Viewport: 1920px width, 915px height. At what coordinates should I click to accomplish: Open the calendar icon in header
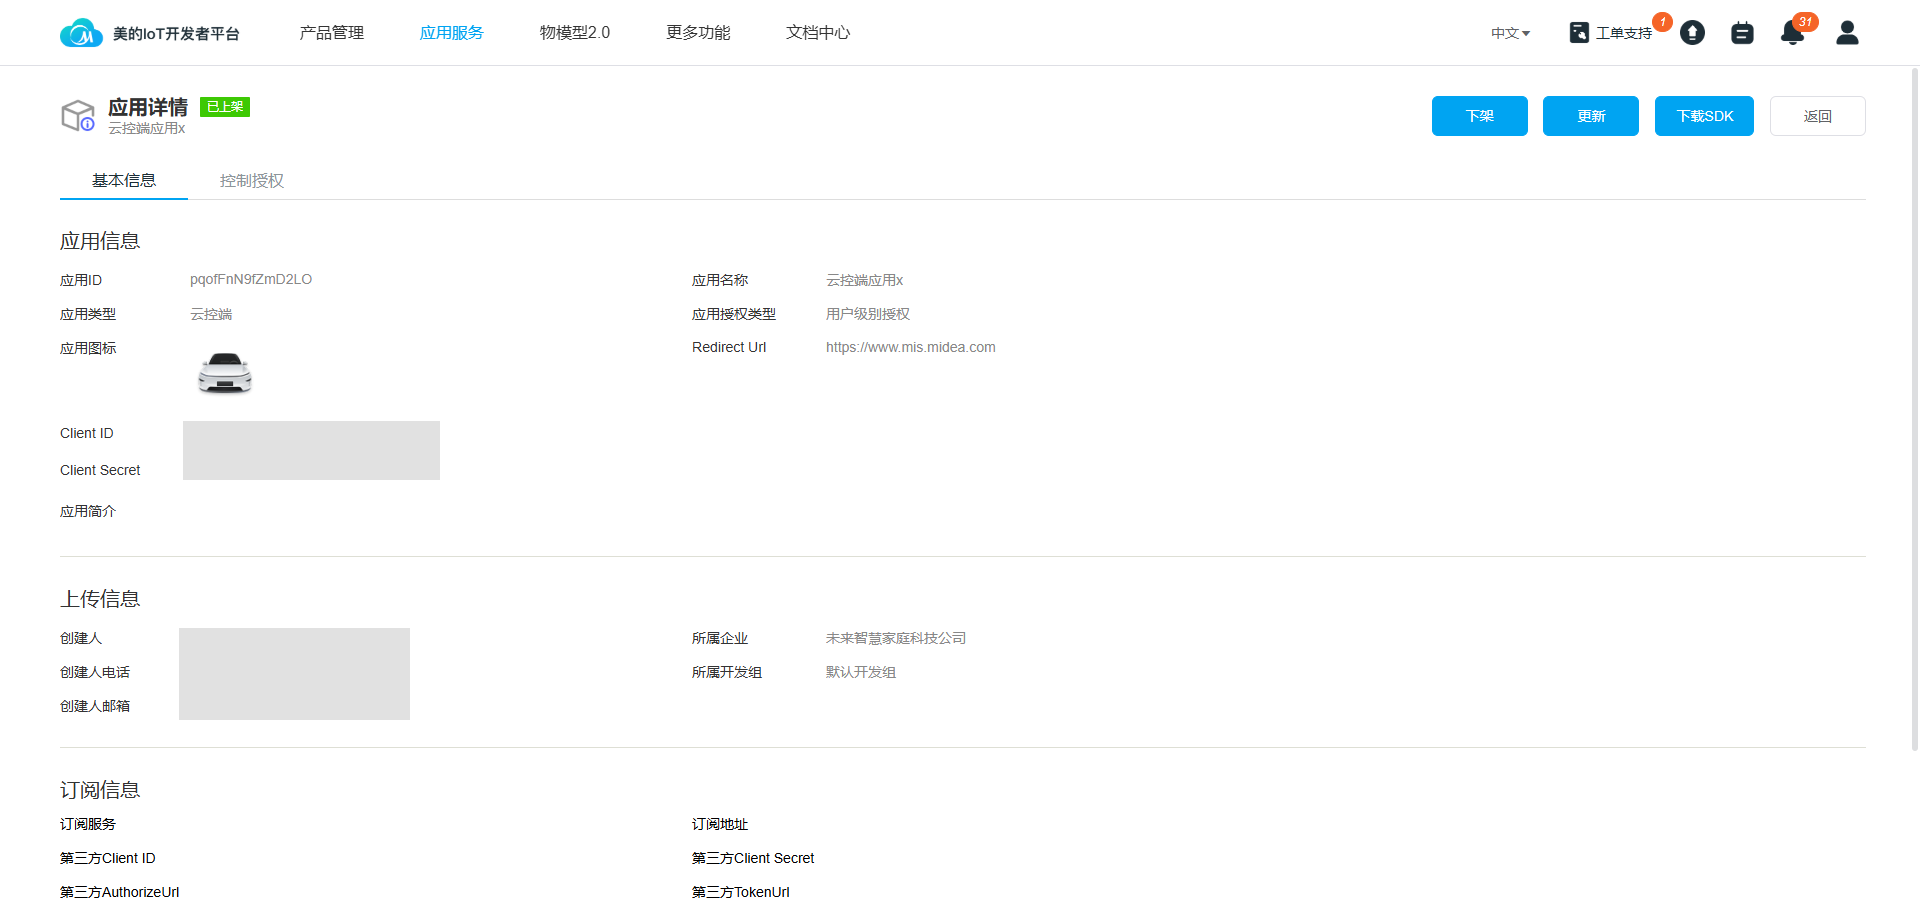click(1742, 33)
